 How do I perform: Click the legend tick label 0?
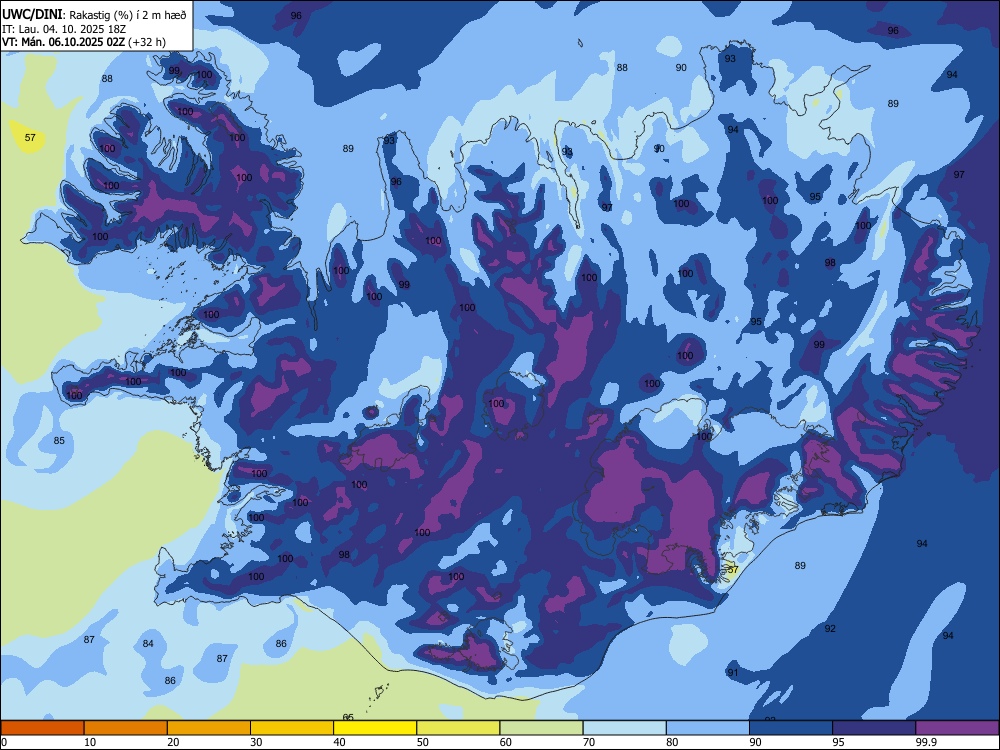[x=4, y=742]
